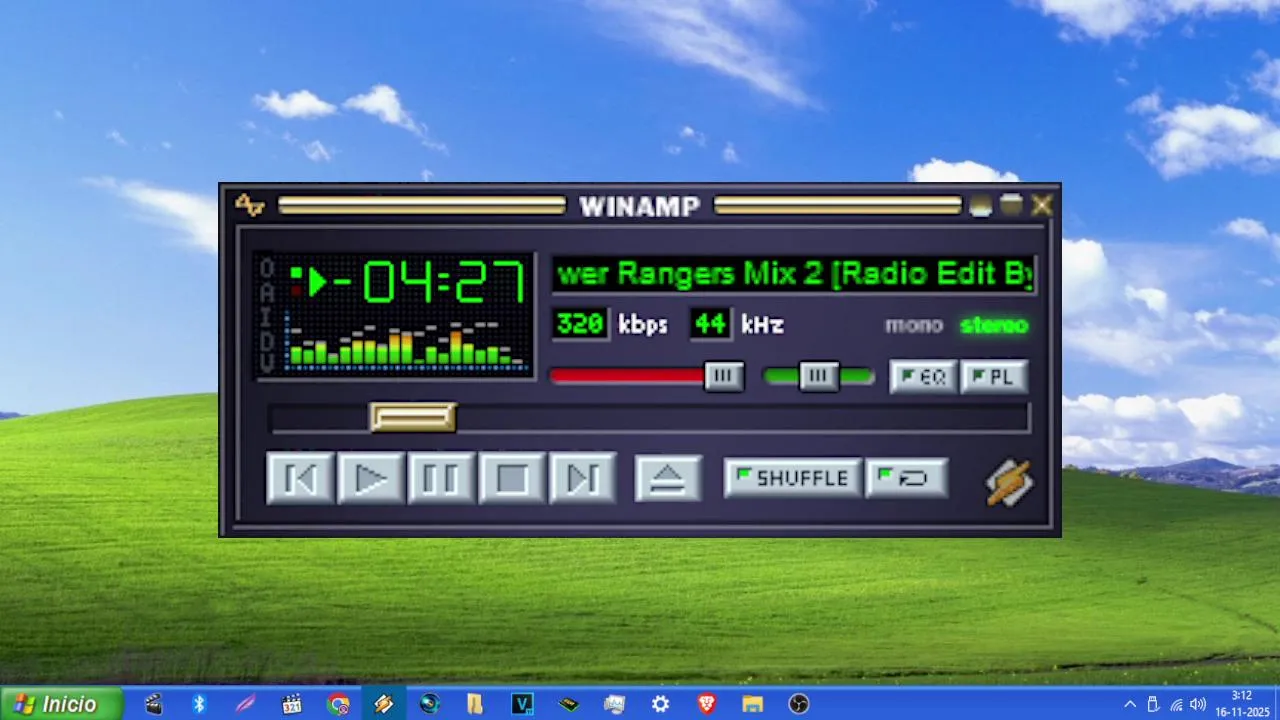
Task: Click the WINAMP title text
Action: pos(640,206)
